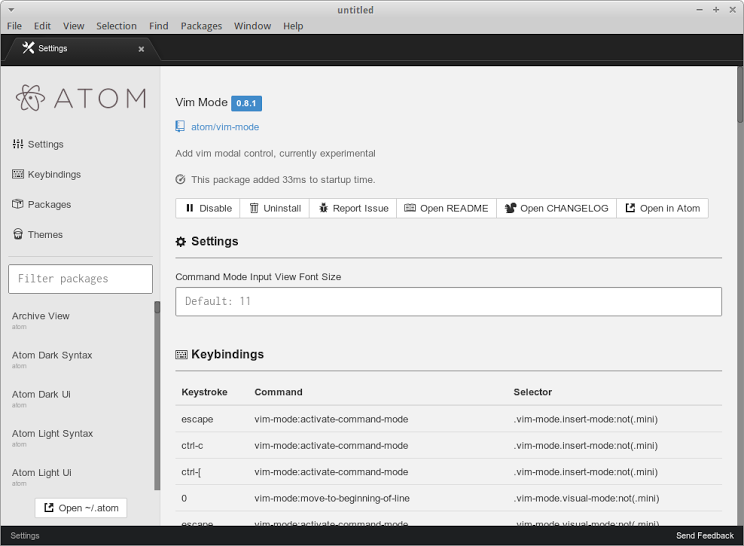This screenshot has width=744, height=546.
Task: Close the Settings tab
Action: coord(141,49)
